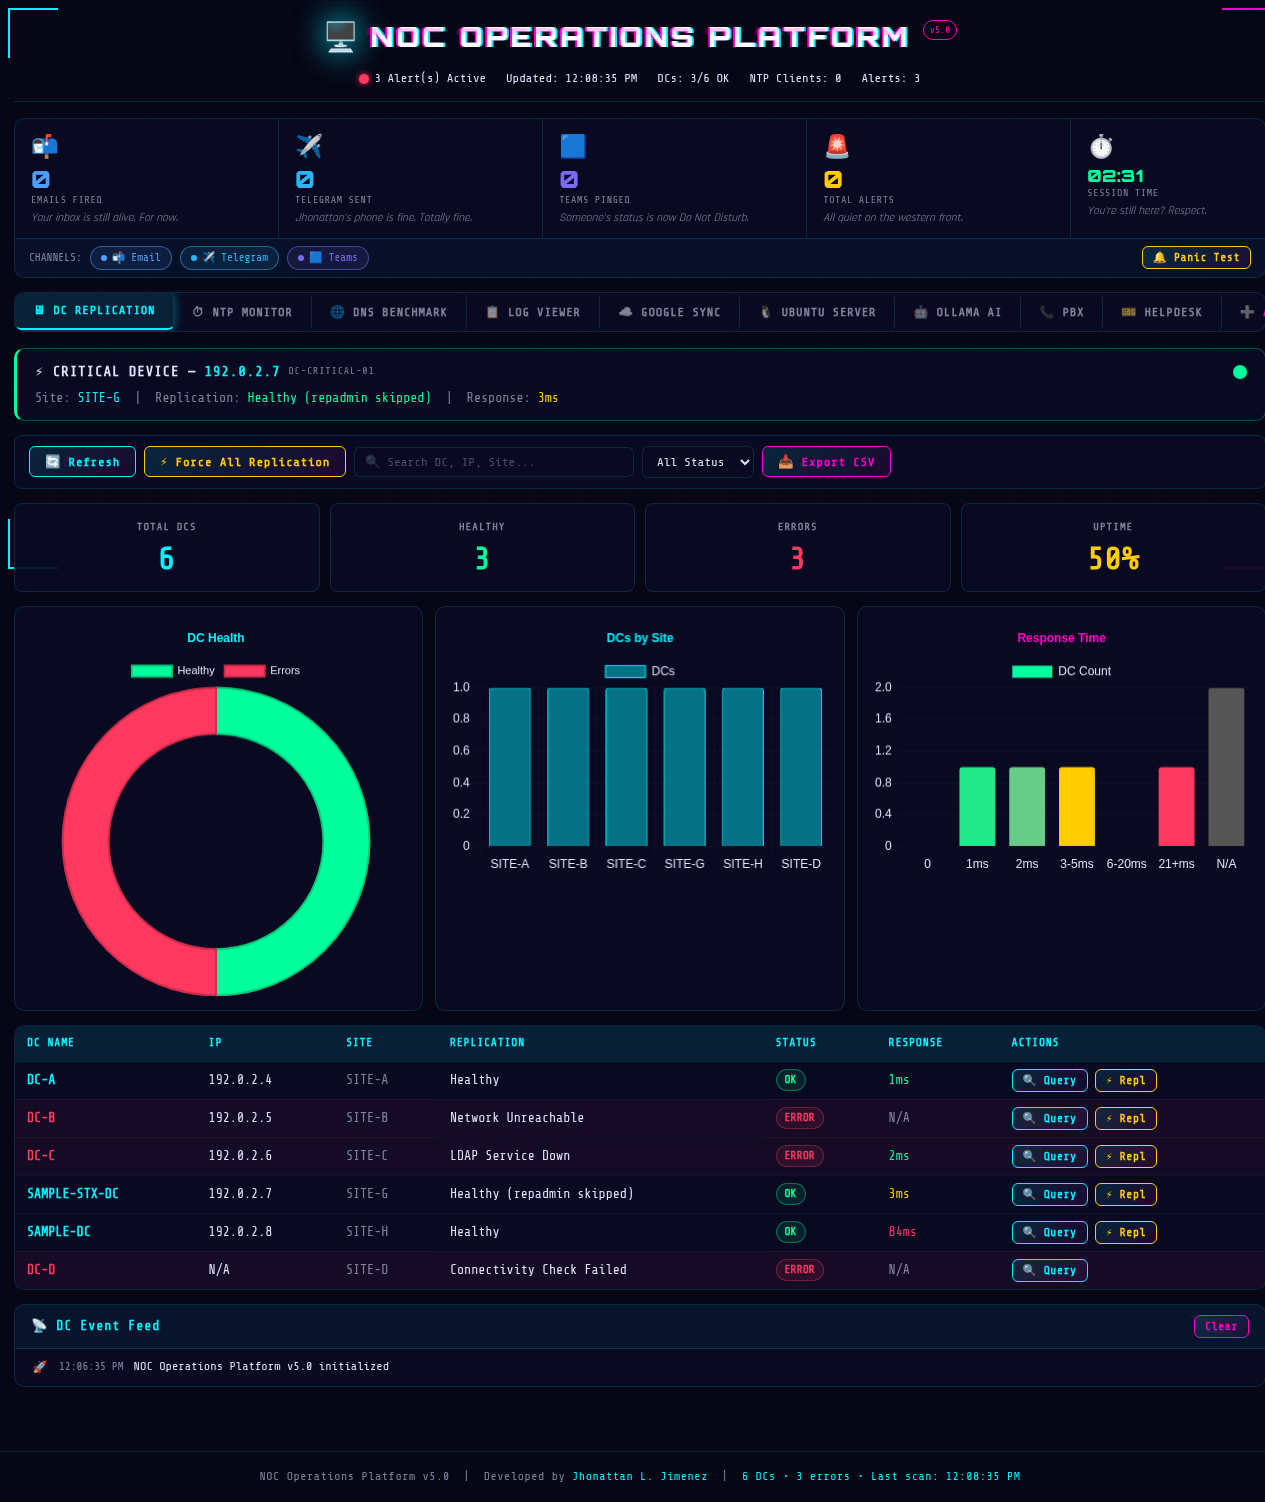Click the Uptime 50% stat card
Viewport: 1265px width, 1502px height.
coord(1113,547)
